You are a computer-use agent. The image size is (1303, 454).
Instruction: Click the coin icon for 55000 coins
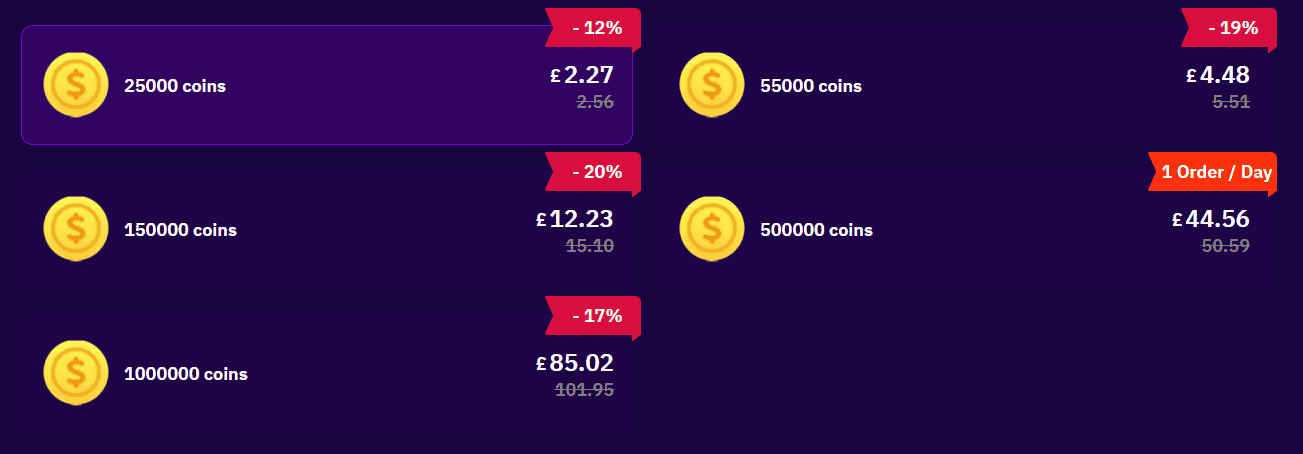712,85
